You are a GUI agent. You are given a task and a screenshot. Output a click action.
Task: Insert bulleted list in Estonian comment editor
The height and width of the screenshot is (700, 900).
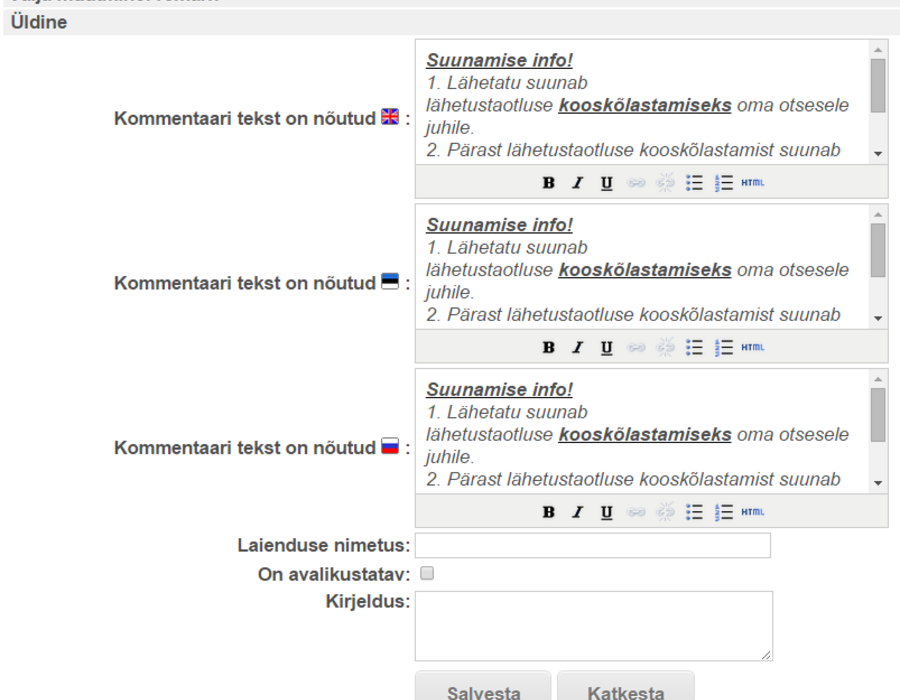click(x=695, y=348)
